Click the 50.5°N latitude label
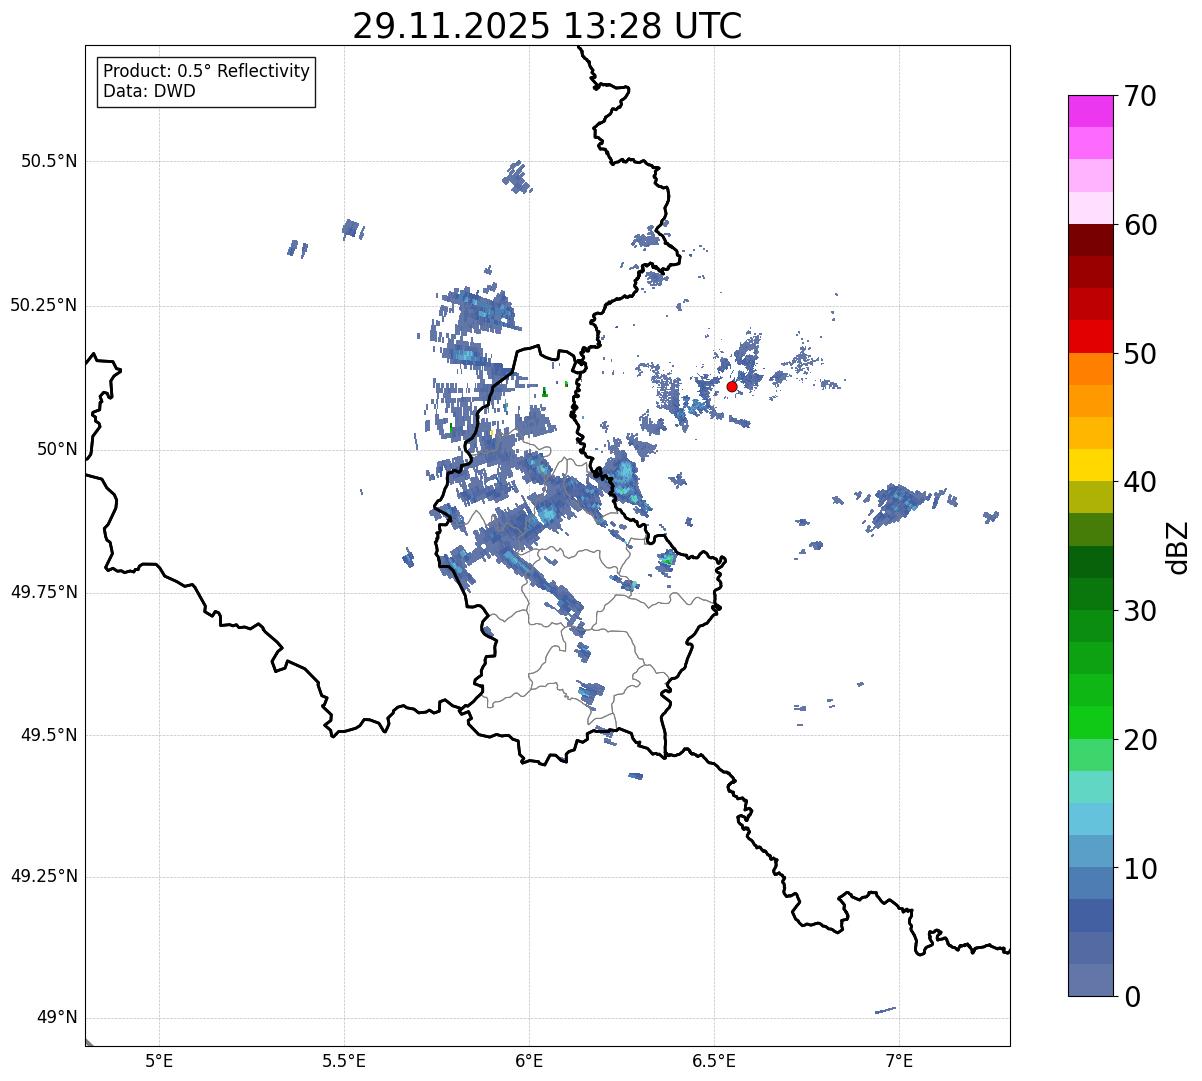 point(49,161)
